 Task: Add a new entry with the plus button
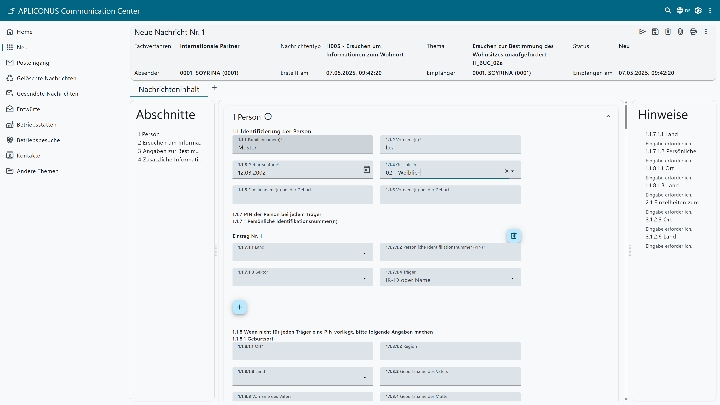(x=239, y=307)
